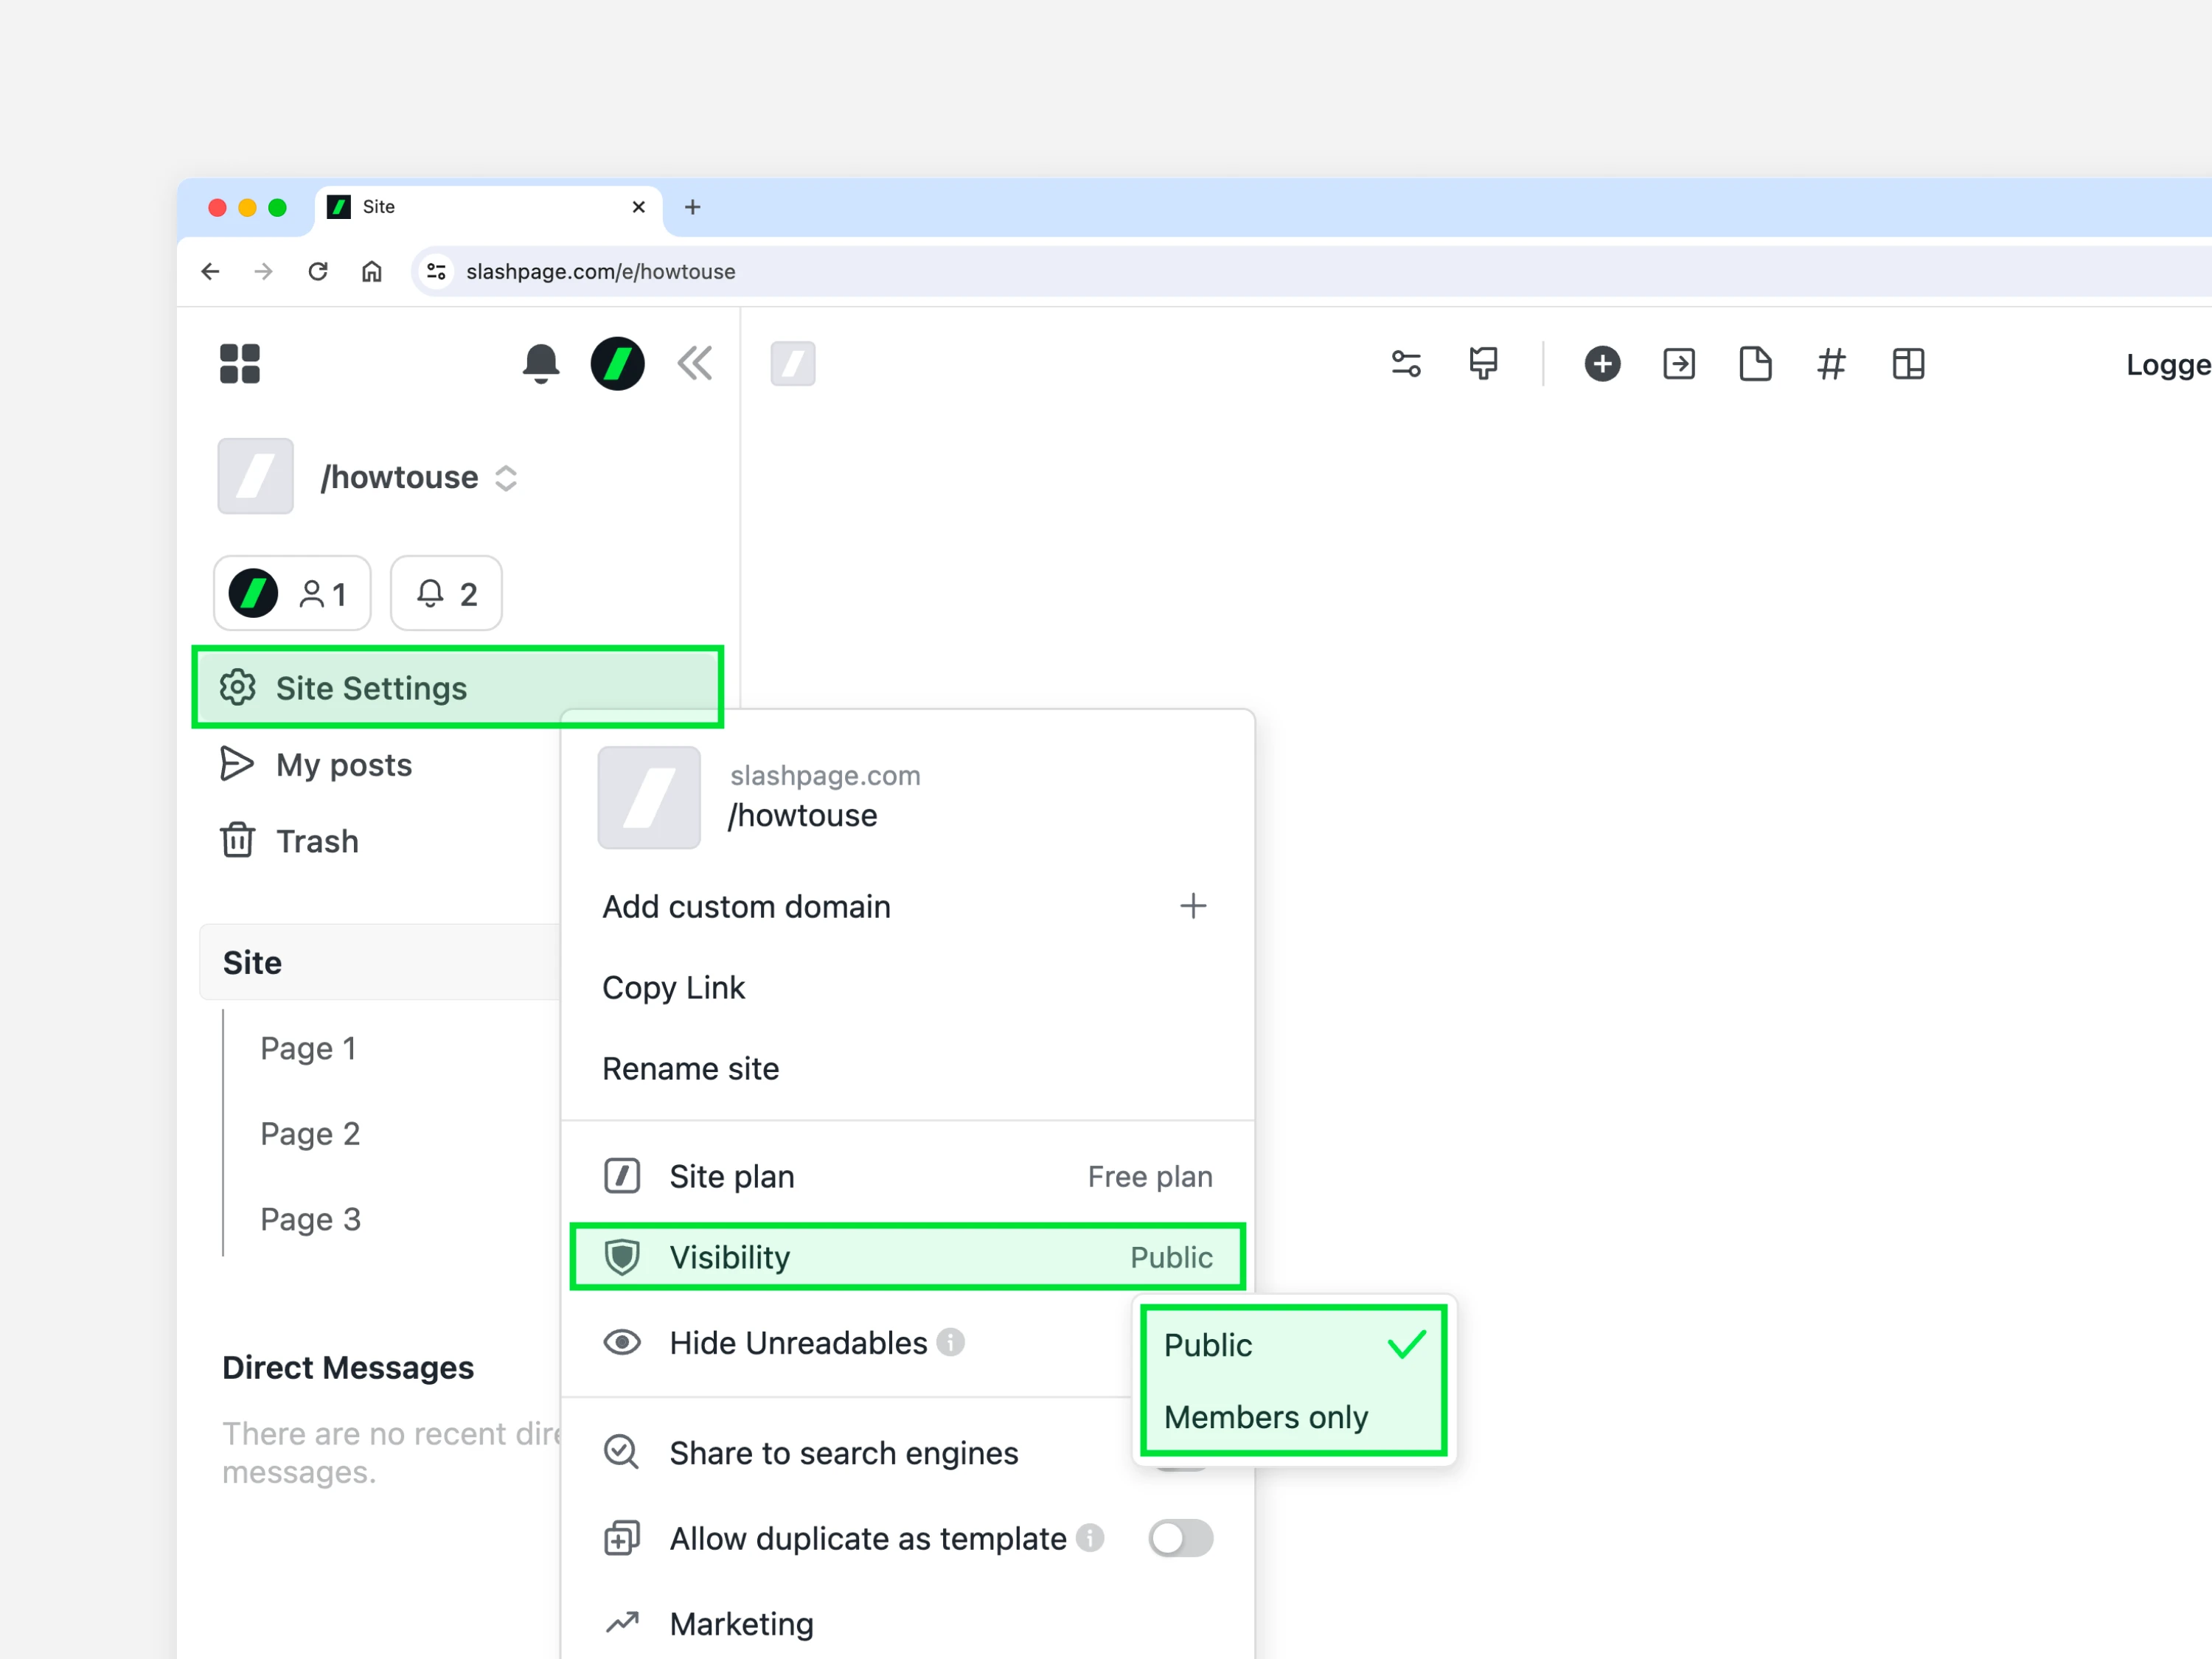Toggle Allow duplicate as template switch
This screenshot has width=2212, height=1659.
click(1180, 1538)
